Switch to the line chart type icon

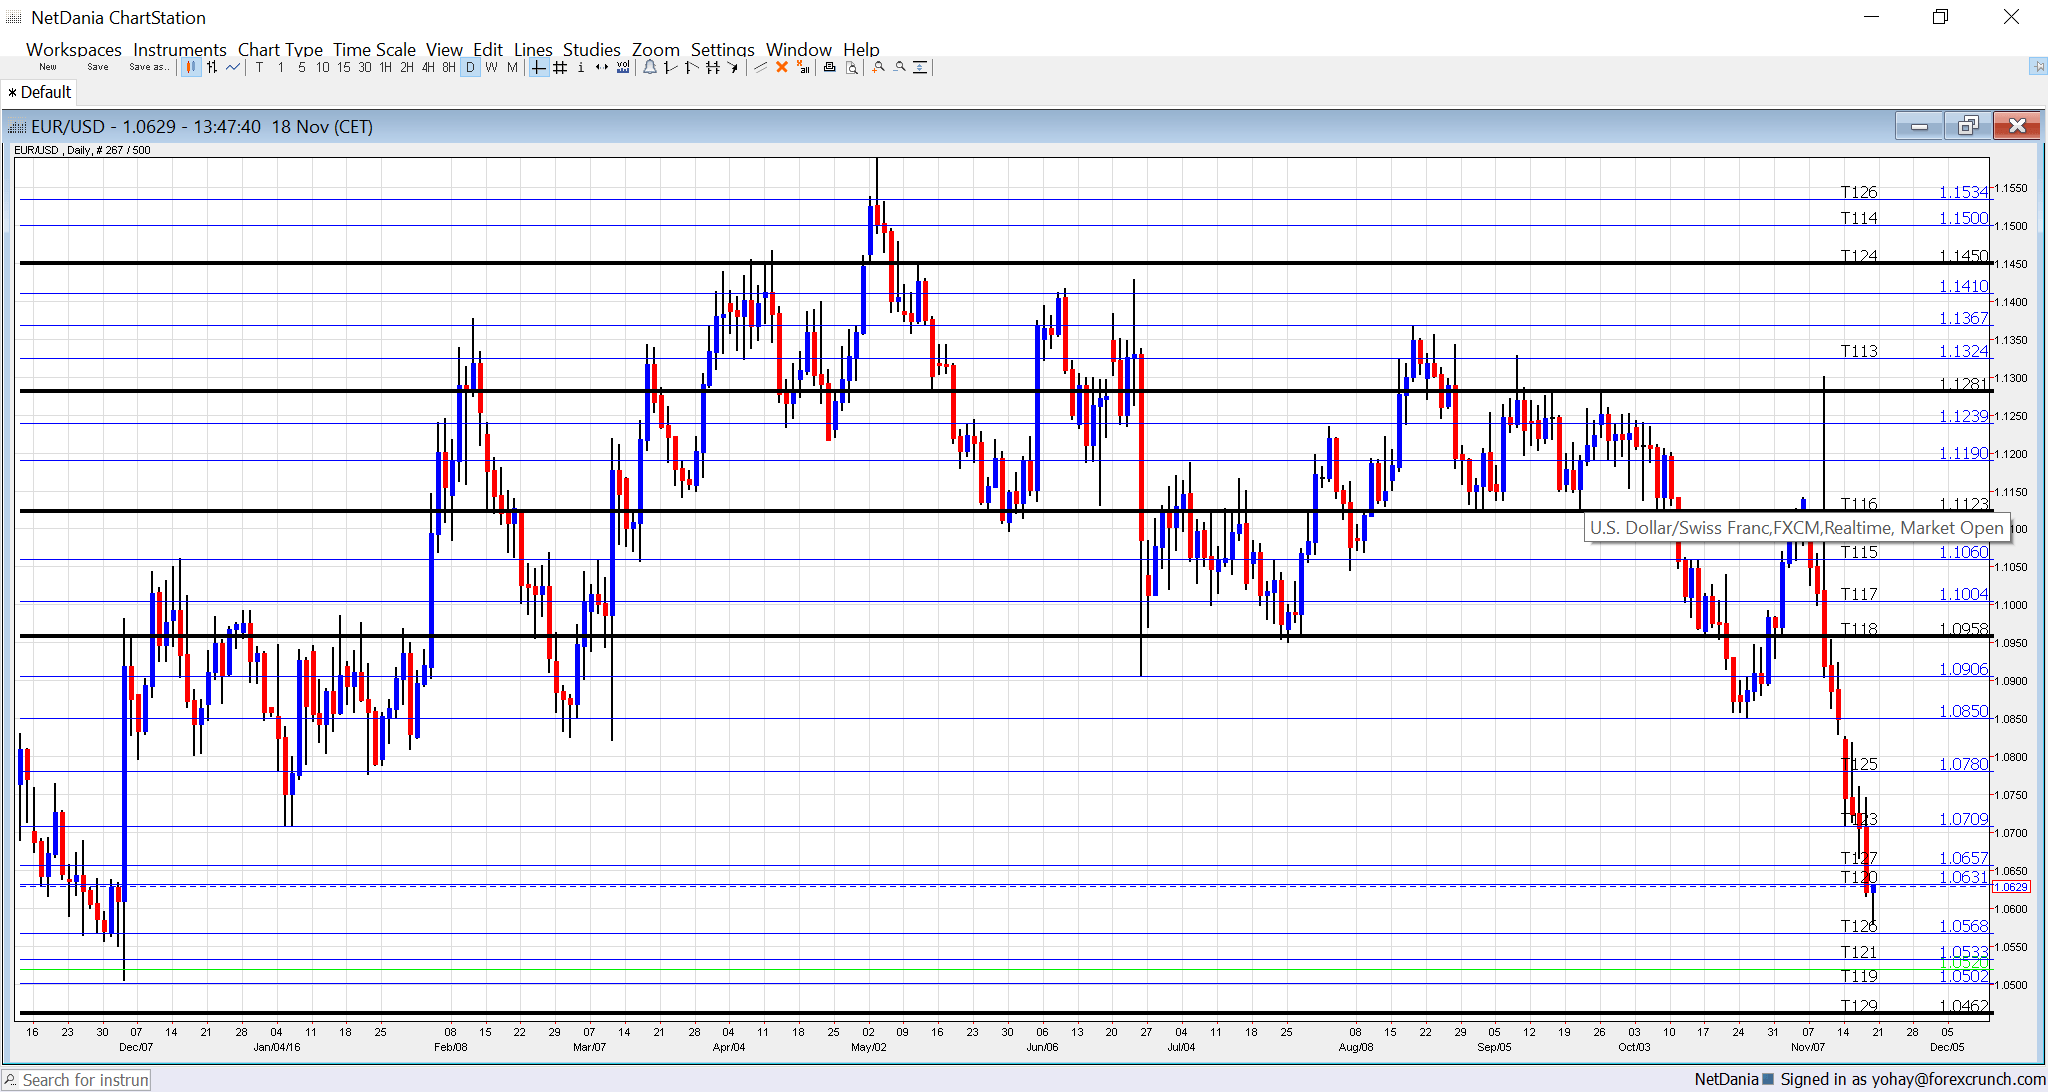(232, 67)
